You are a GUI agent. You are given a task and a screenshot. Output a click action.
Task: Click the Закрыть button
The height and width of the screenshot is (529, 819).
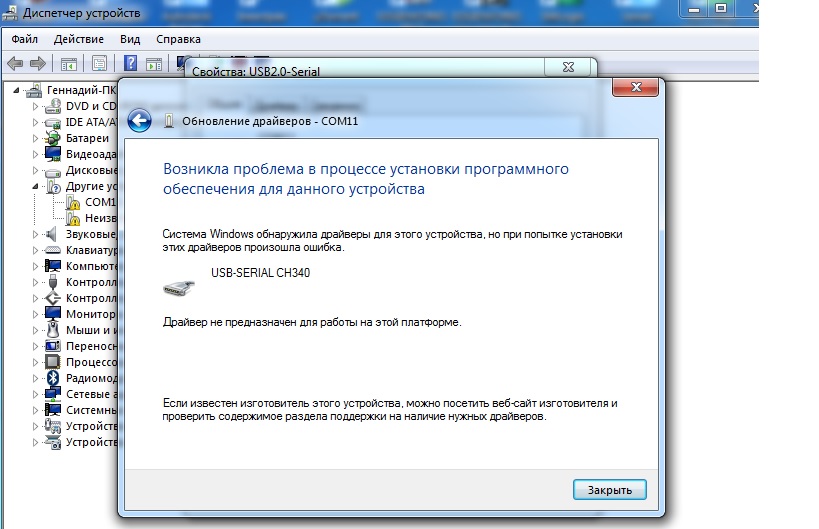(610, 490)
